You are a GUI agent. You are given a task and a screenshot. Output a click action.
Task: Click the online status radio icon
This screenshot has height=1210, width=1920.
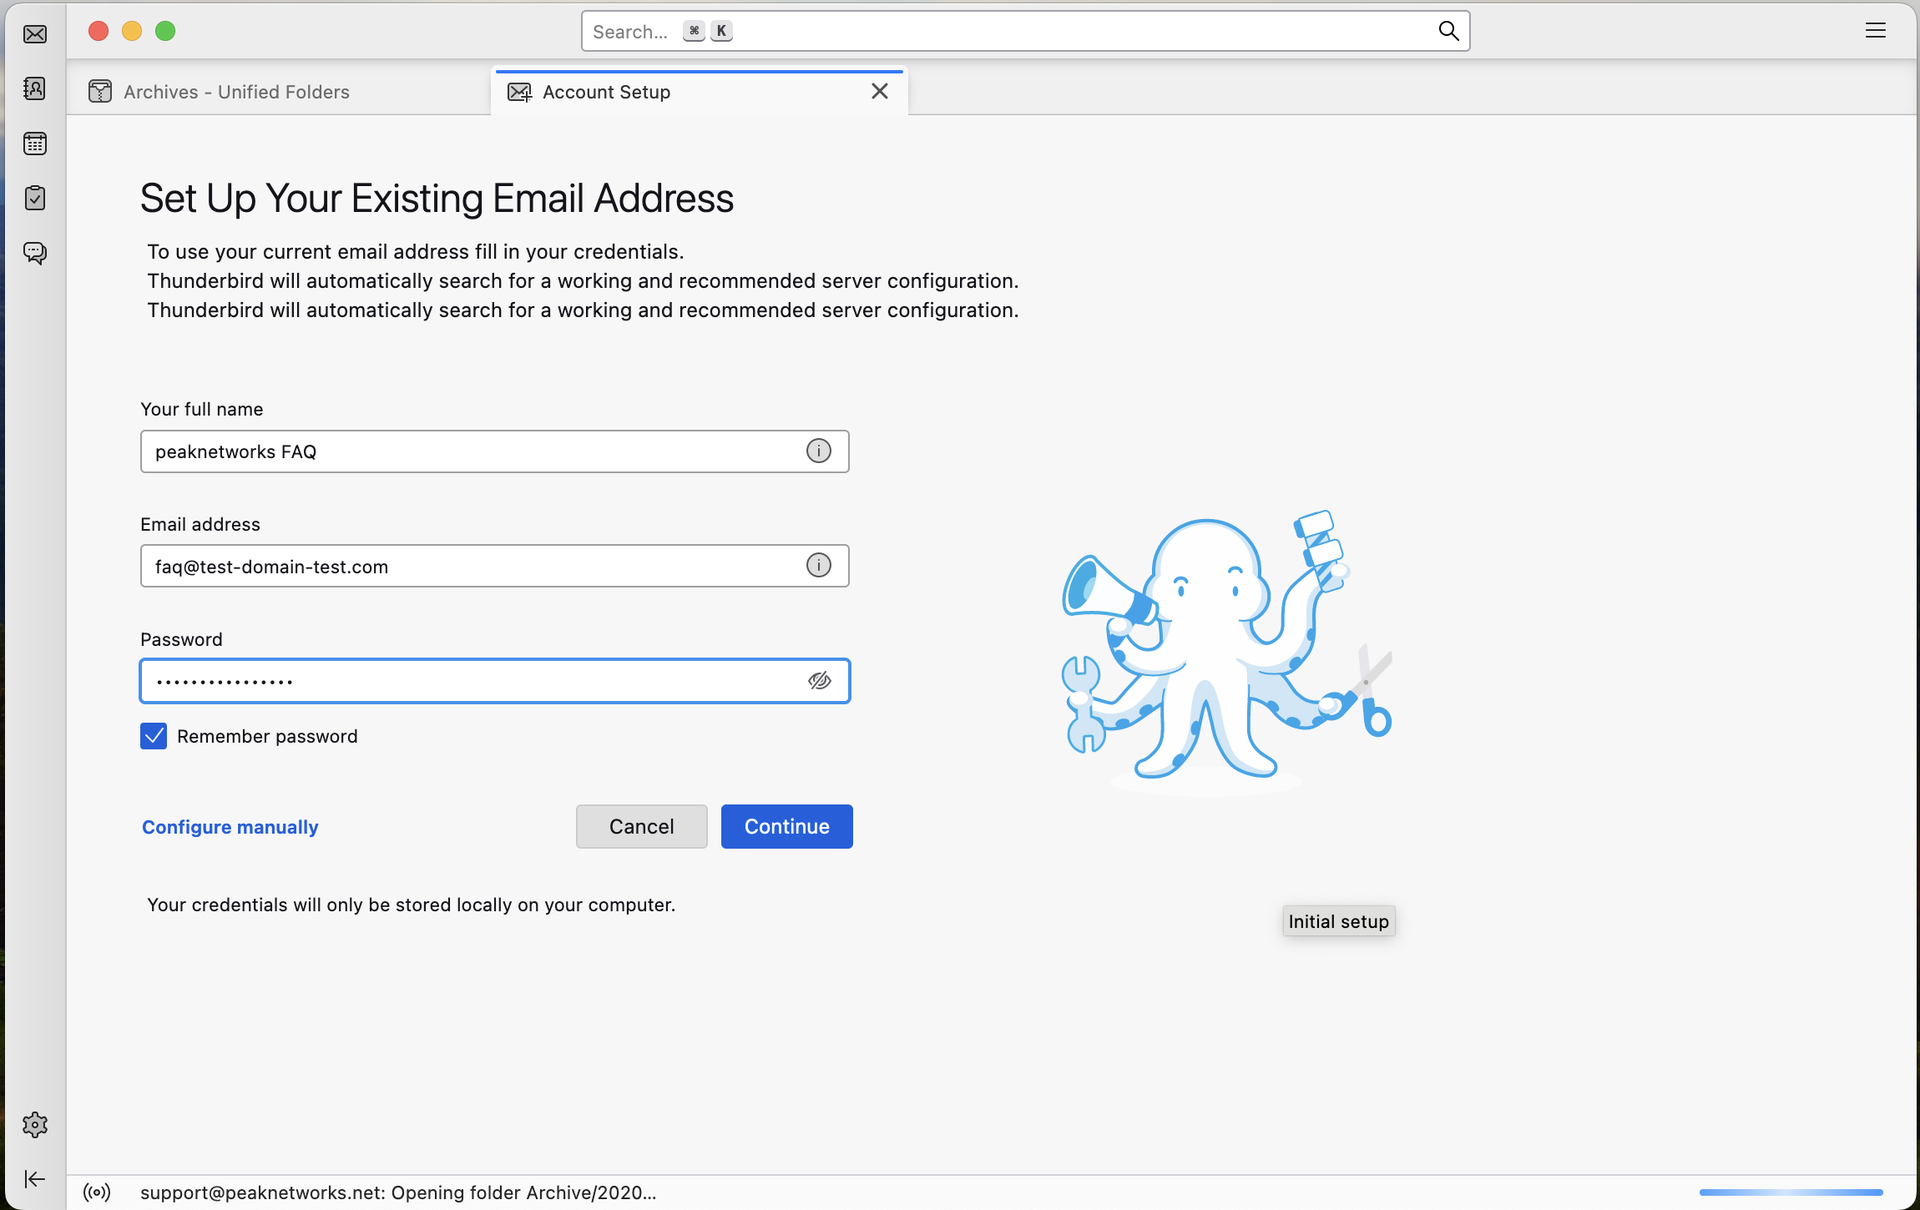click(97, 1192)
